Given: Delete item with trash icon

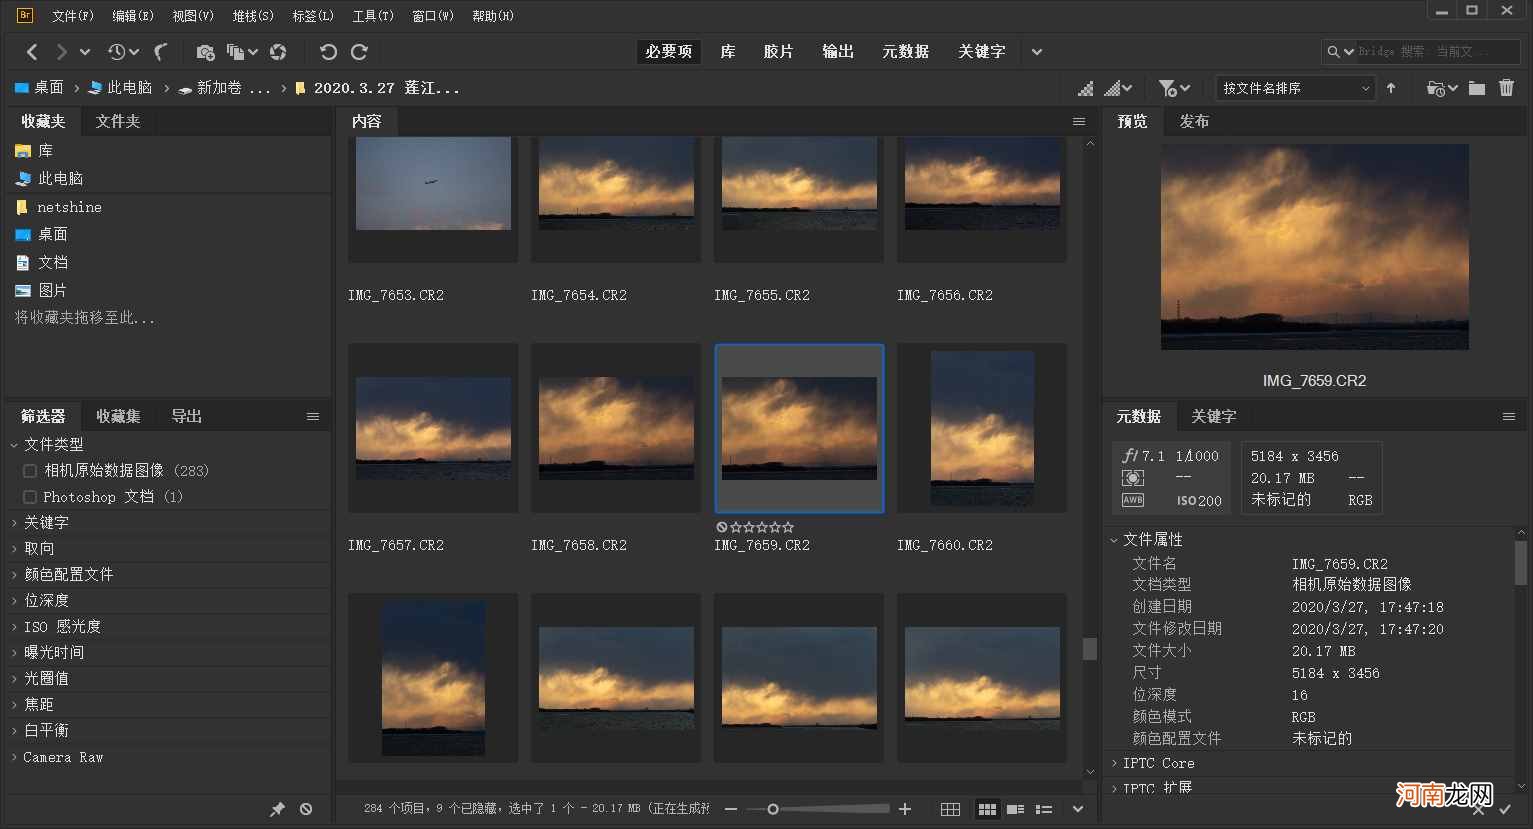Looking at the screenshot, I should point(1506,88).
